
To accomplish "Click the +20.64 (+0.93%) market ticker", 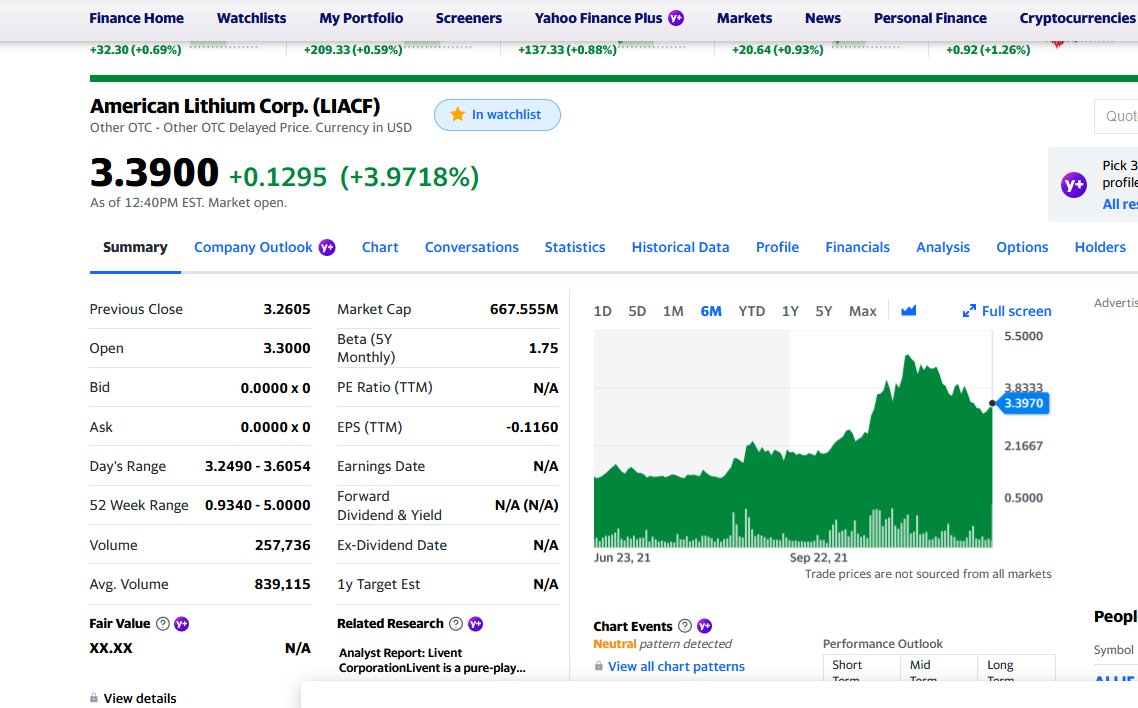I will tap(778, 50).
